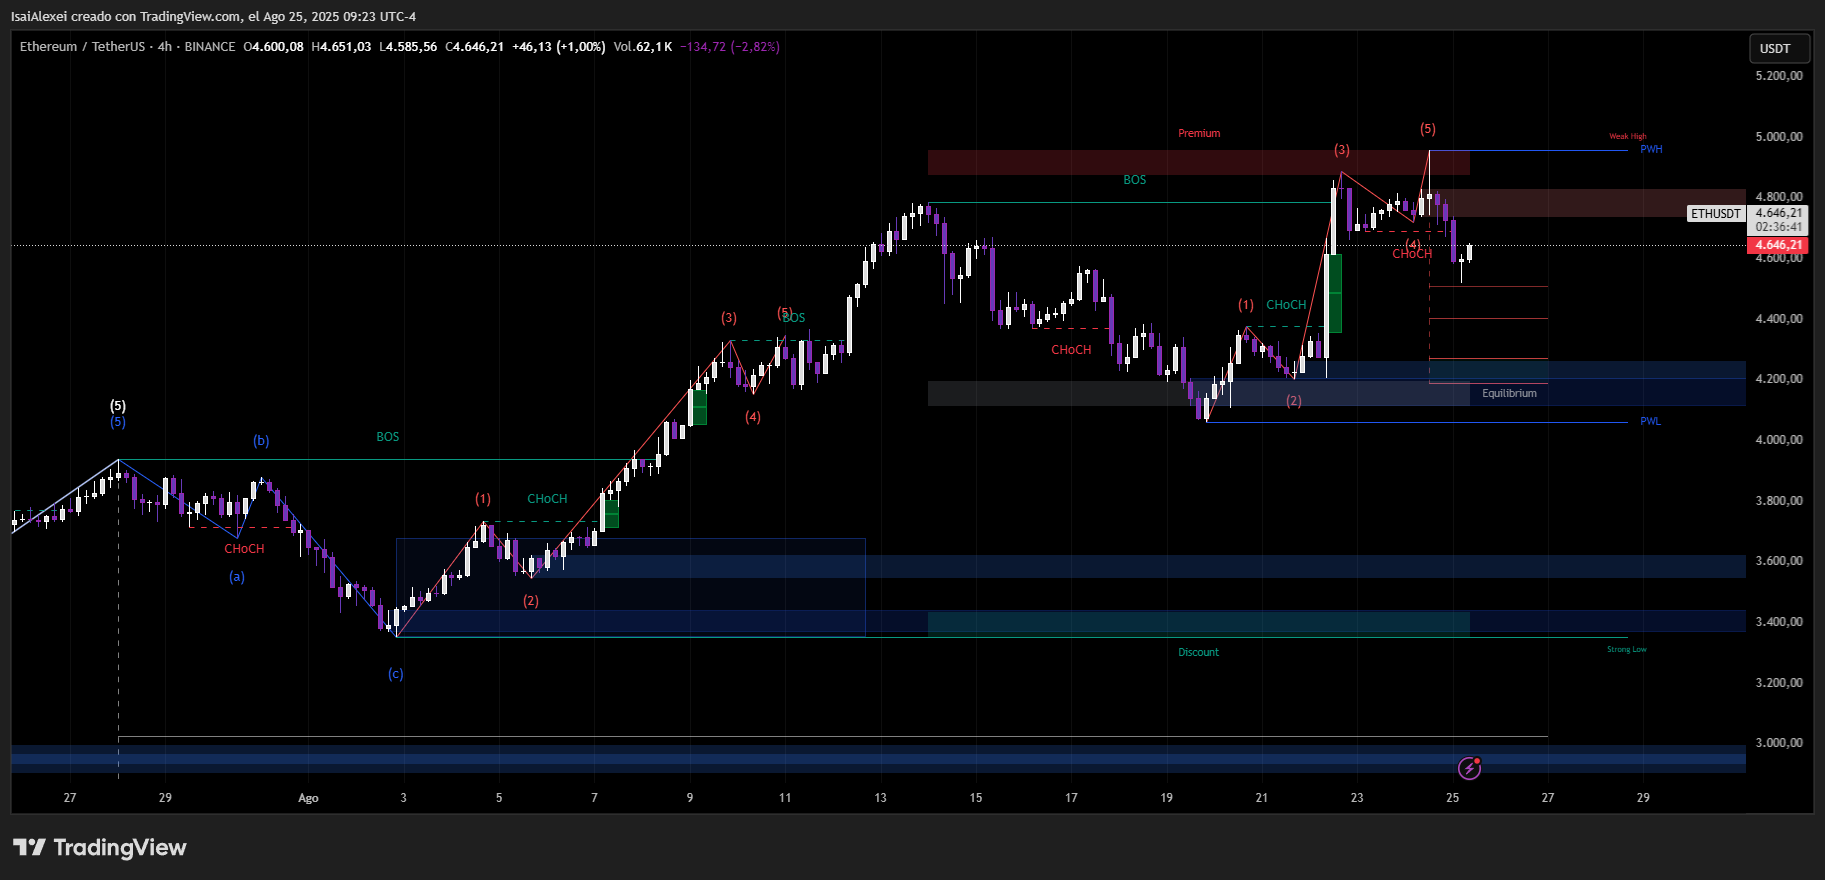Click the Weak High marker text
1825x880 pixels.
click(x=1627, y=137)
